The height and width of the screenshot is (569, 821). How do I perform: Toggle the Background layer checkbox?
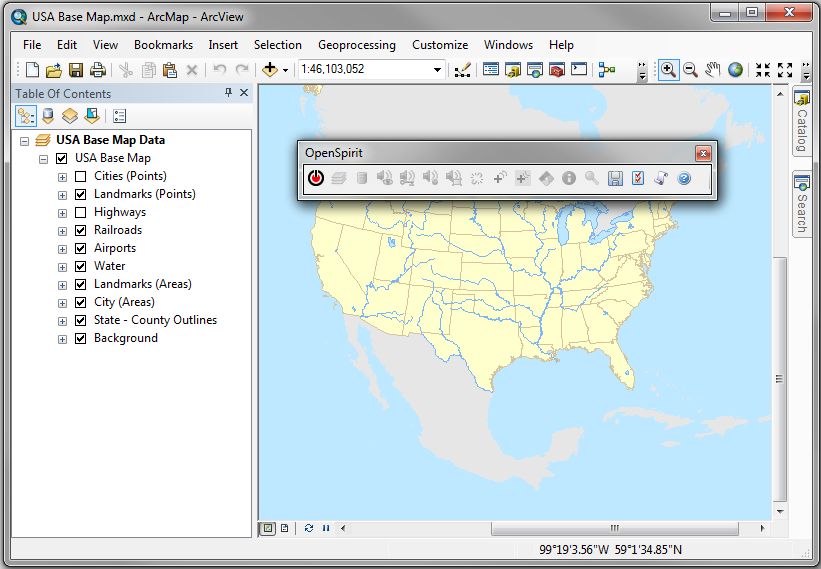pyautogui.click(x=81, y=339)
